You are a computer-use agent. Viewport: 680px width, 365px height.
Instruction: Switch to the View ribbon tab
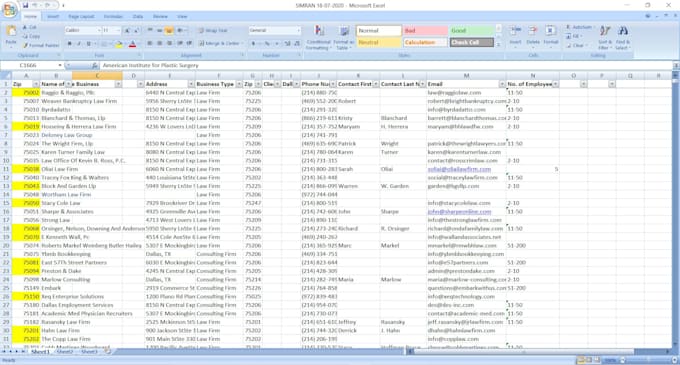pyautogui.click(x=182, y=16)
